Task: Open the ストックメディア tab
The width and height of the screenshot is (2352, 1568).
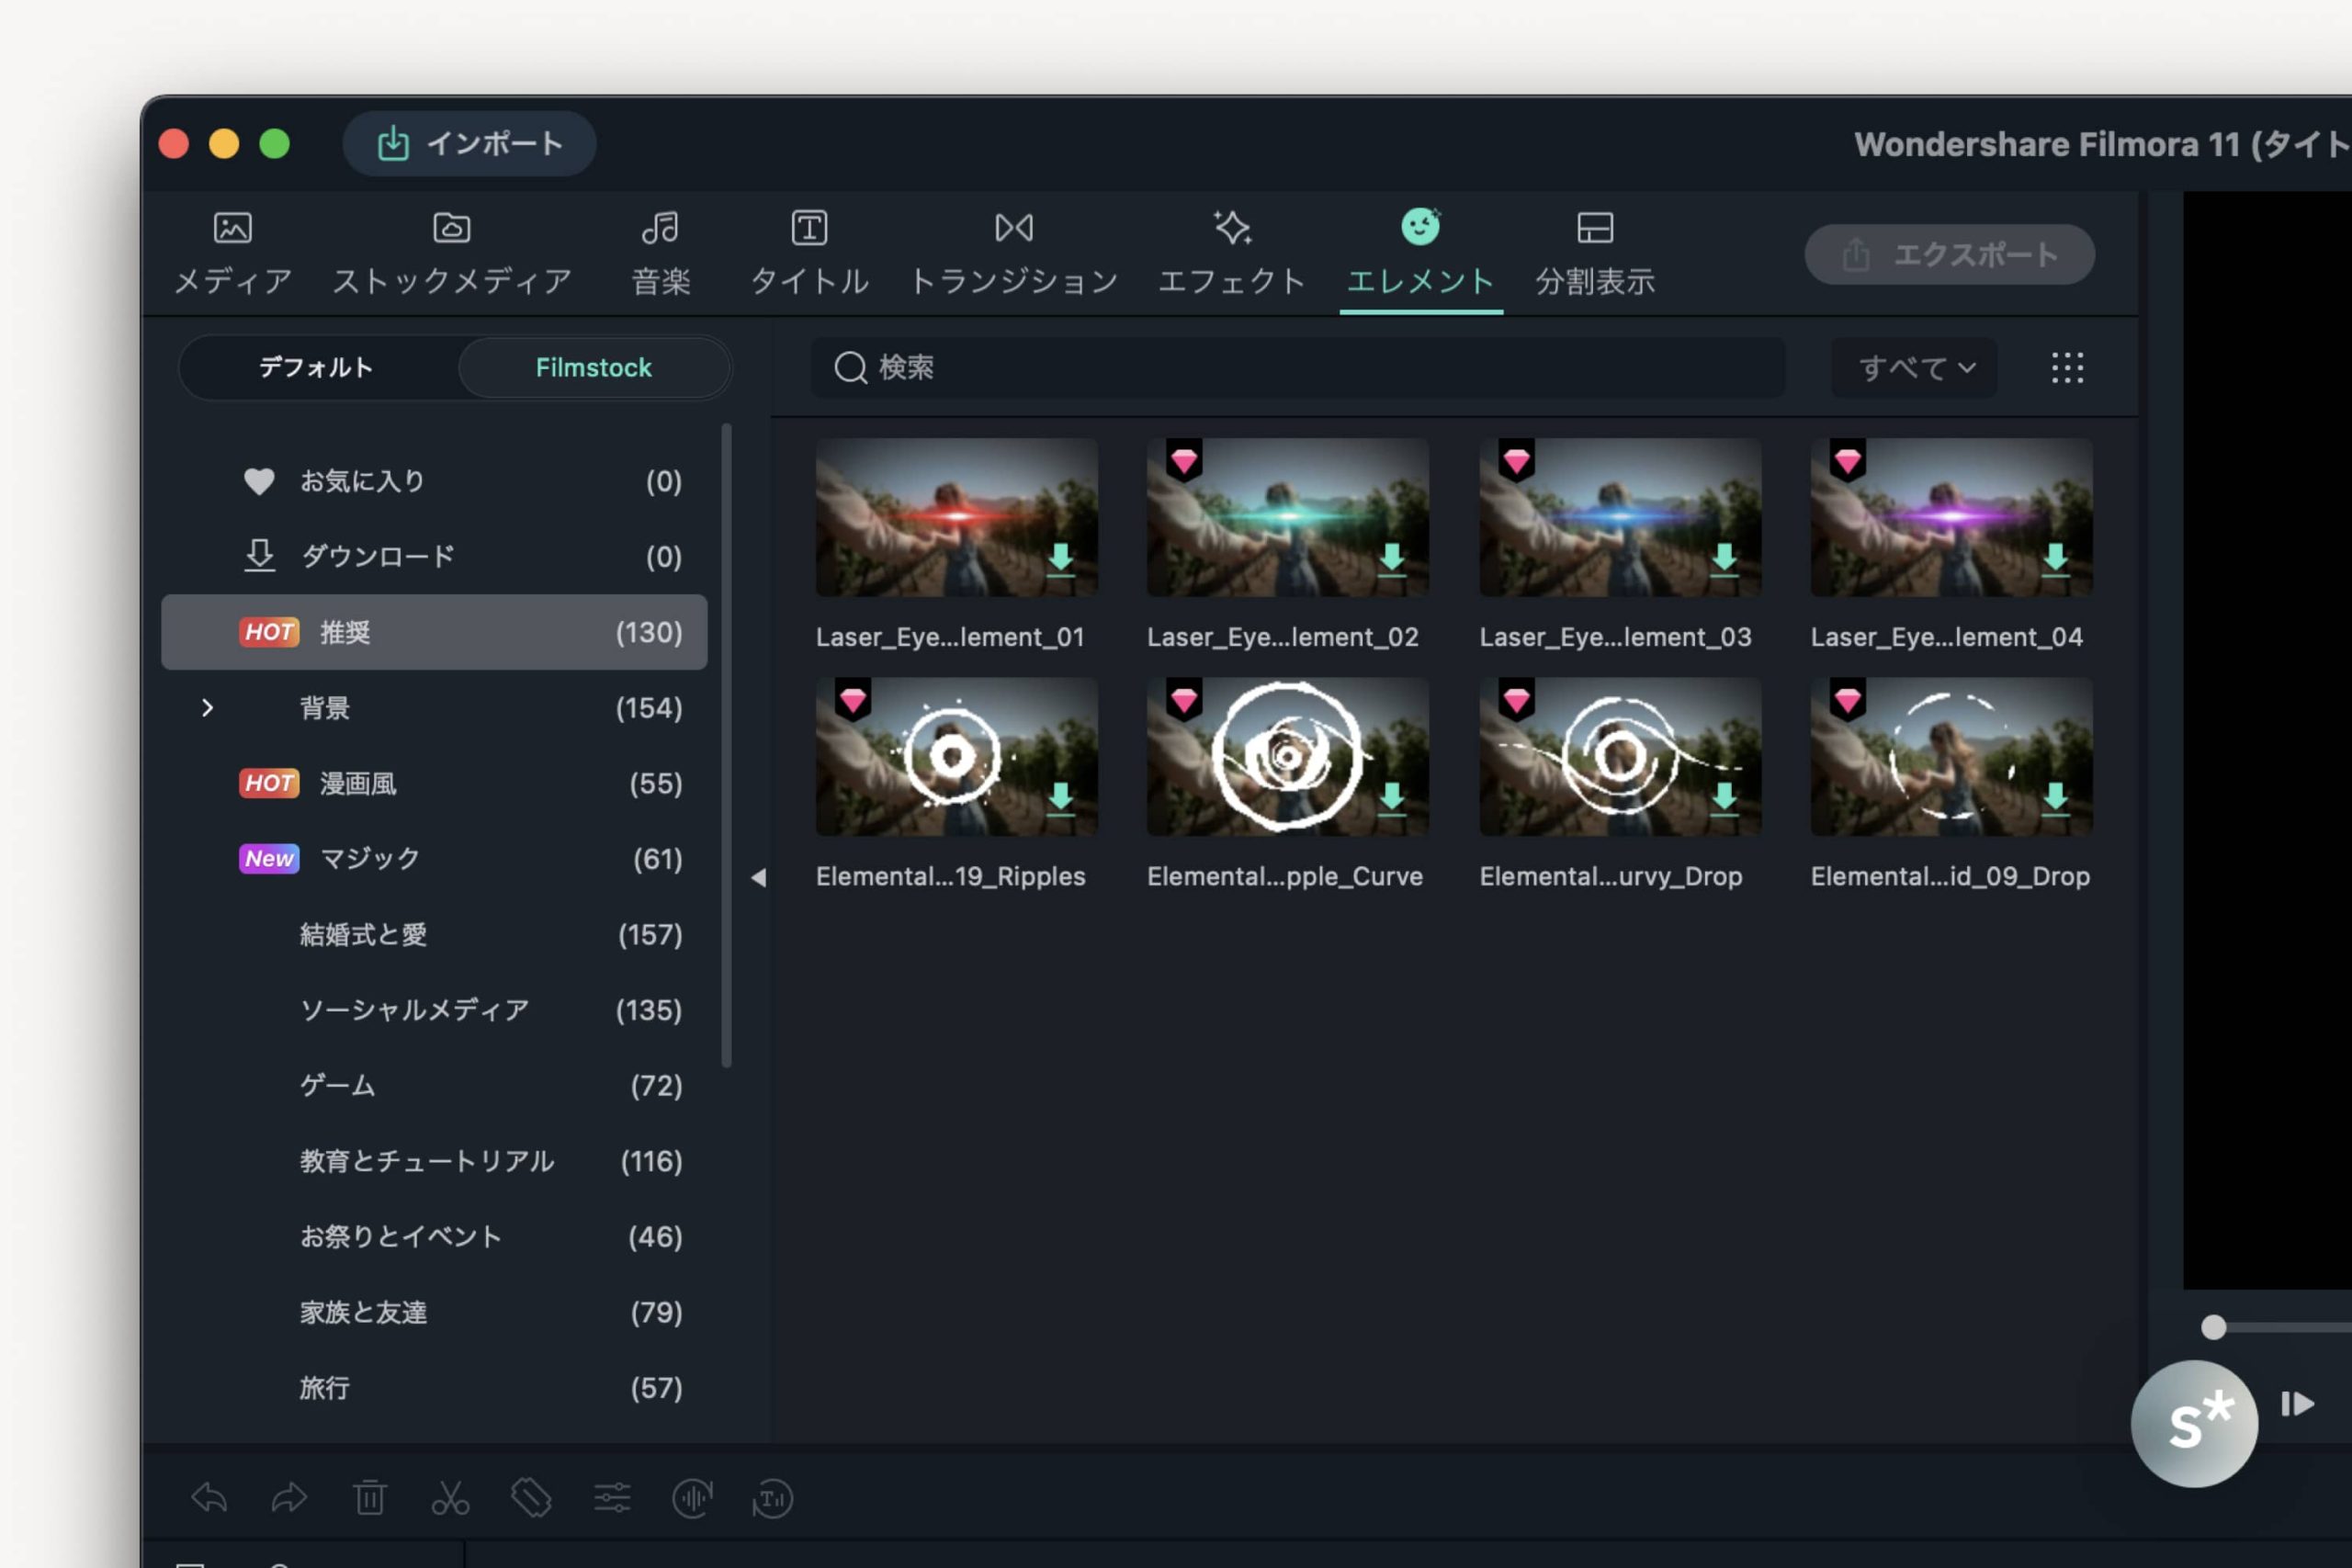Action: [451, 254]
